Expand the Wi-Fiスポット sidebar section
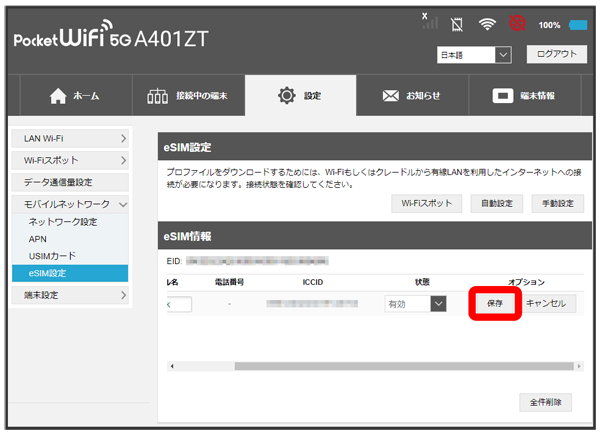 (x=75, y=160)
